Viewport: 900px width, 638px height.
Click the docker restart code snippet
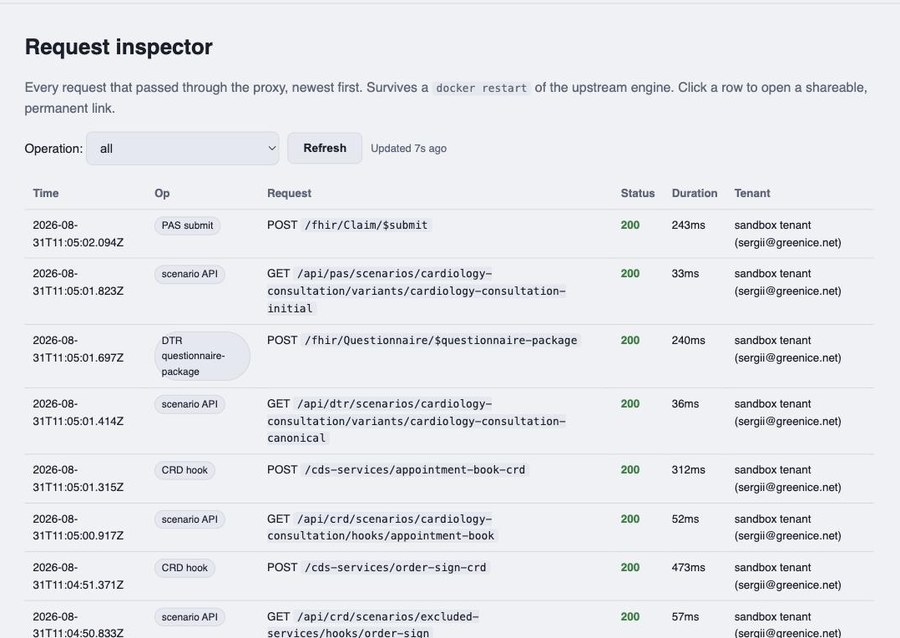pyautogui.click(x=482, y=88)
